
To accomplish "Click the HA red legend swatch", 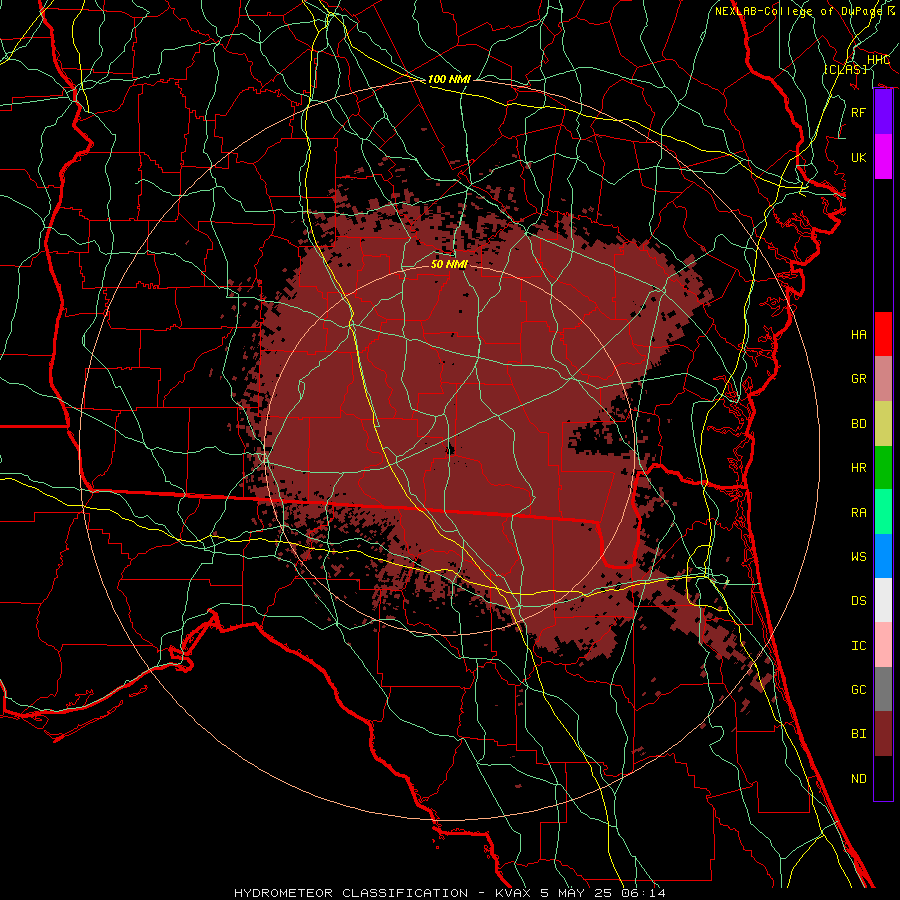I will point(883,334).
